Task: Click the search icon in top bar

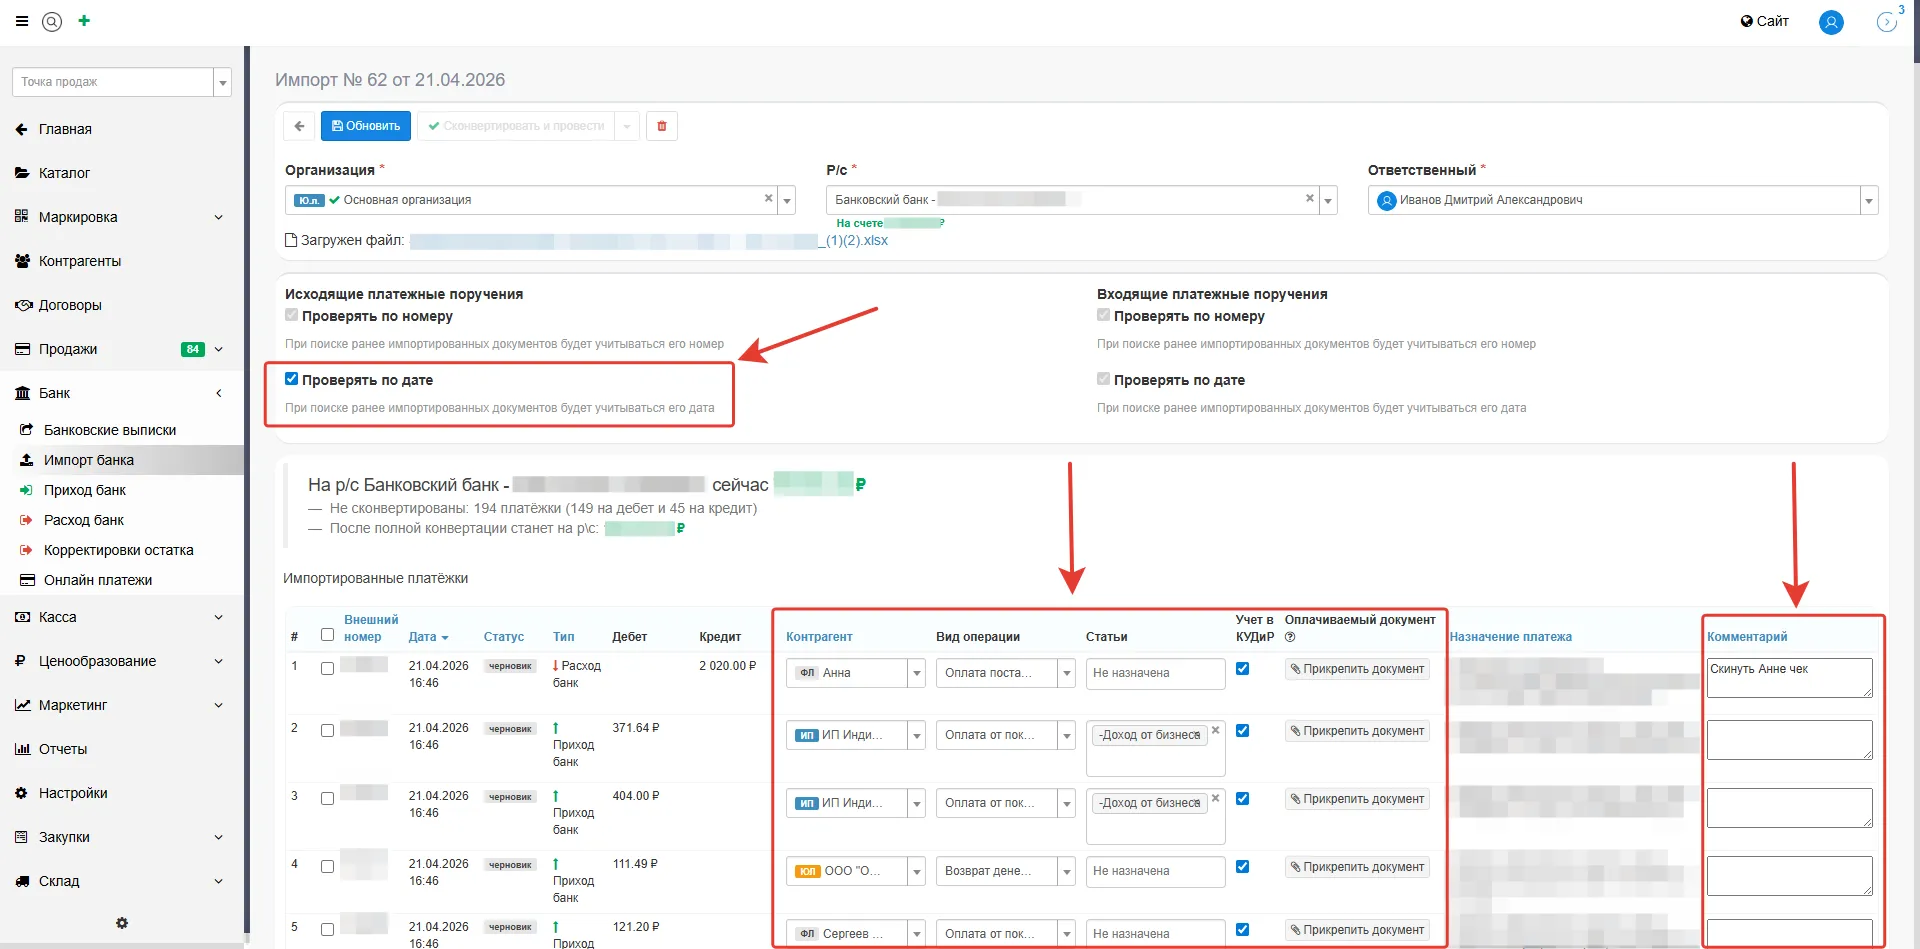Action: point(52,21)
